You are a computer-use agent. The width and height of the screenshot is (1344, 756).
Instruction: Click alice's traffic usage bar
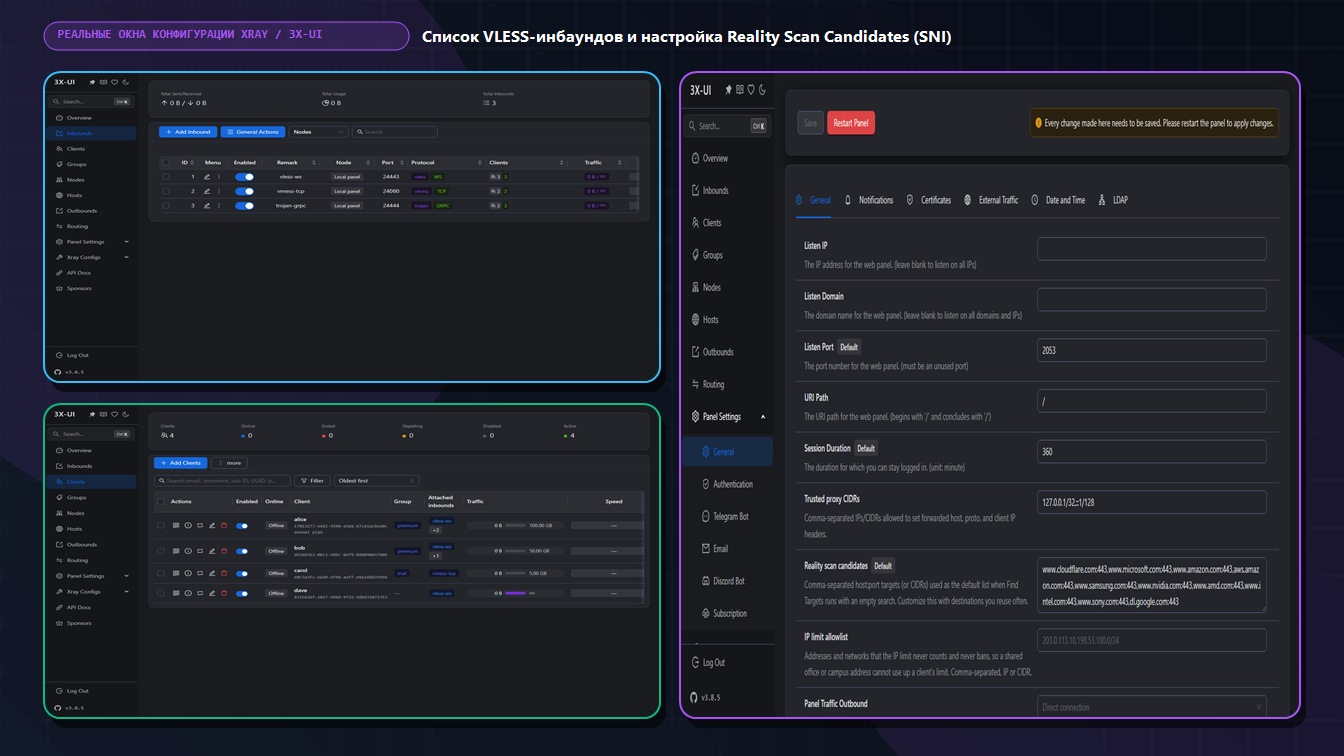point(516,525)
